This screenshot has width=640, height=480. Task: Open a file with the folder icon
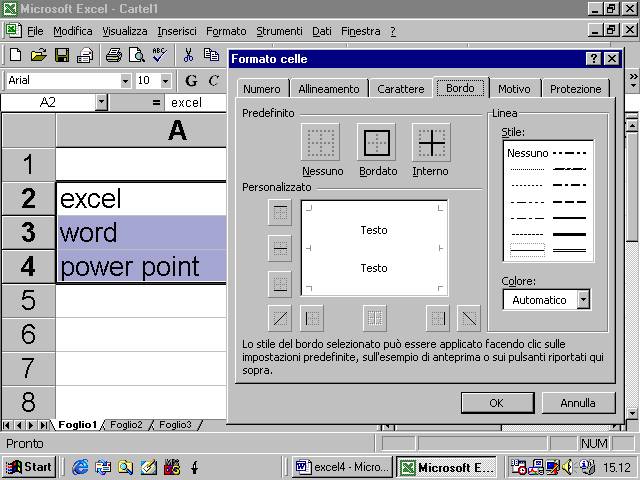click(x=38, y=55)
